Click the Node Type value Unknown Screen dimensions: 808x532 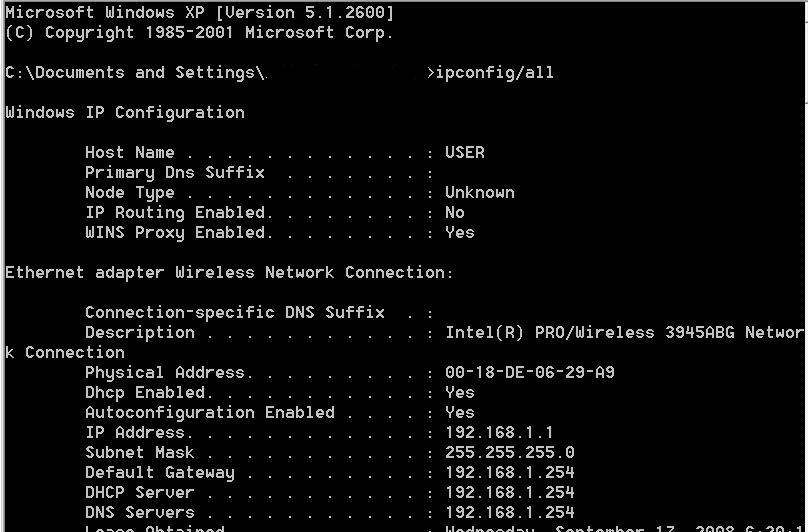[x=480, y=192]
